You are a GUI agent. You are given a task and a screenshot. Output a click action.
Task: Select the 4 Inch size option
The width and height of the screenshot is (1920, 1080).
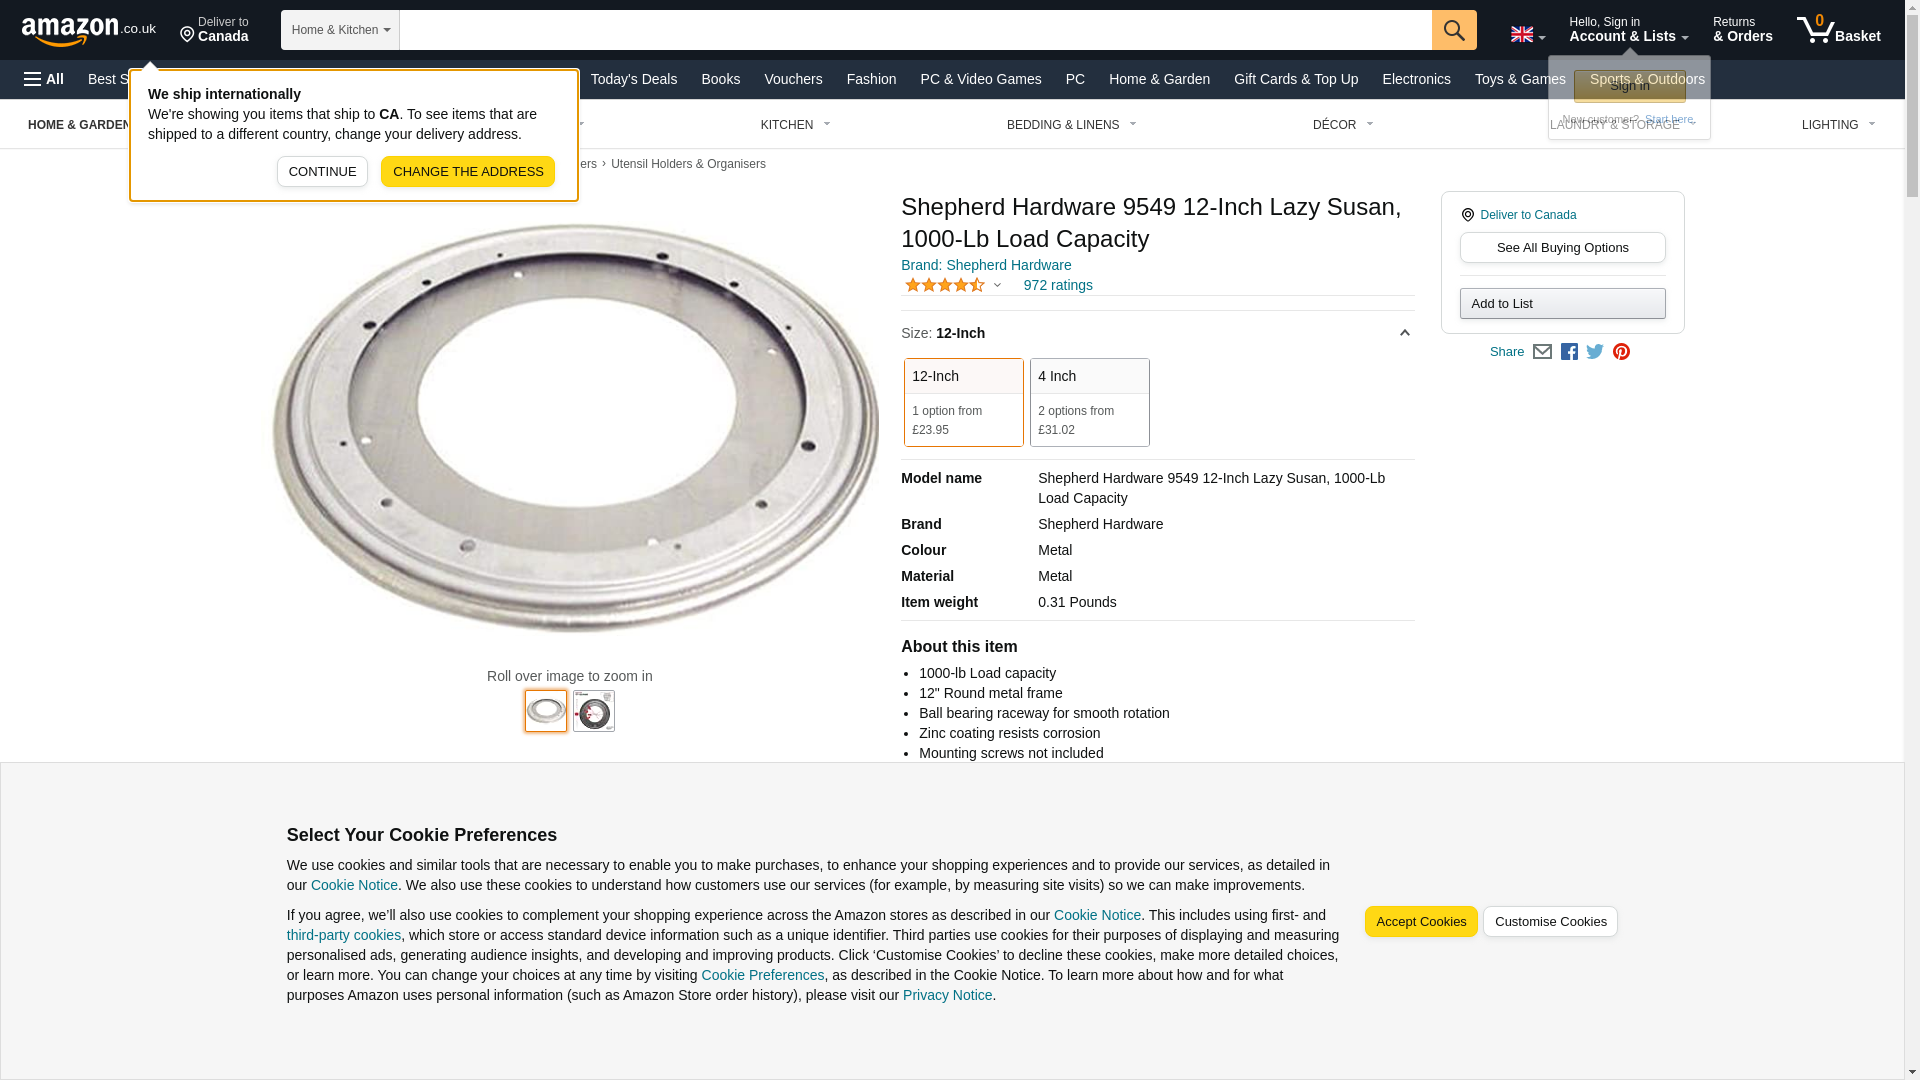[1090, 402]
